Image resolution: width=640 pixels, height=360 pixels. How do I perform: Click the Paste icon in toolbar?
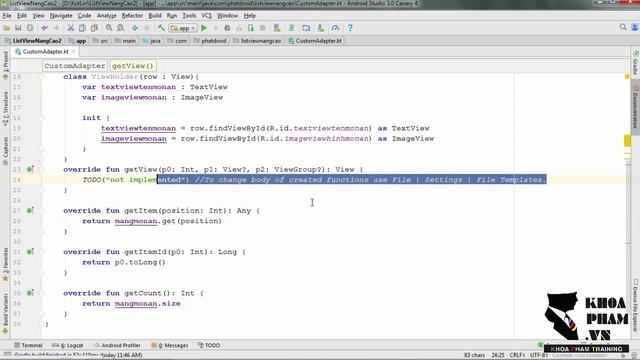94,28
